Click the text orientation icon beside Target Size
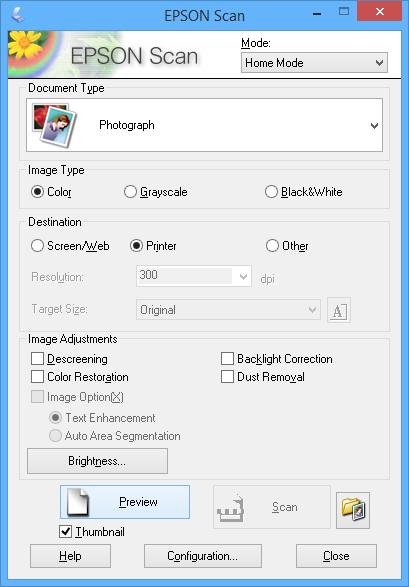The height and width of the screenshot is (587, 409). (x=339, y=310)
